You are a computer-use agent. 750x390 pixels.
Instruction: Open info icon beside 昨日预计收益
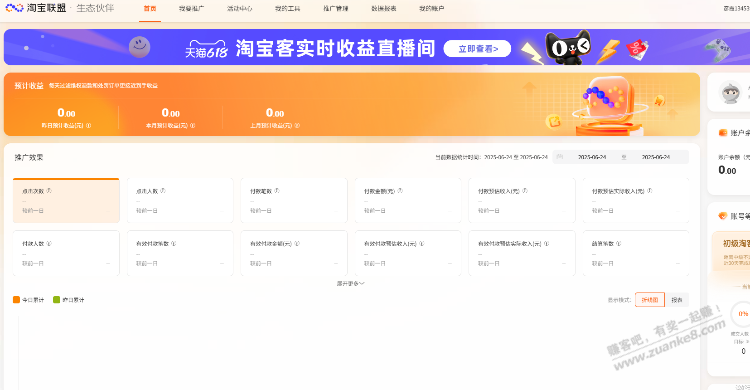(x=88, y=125)
